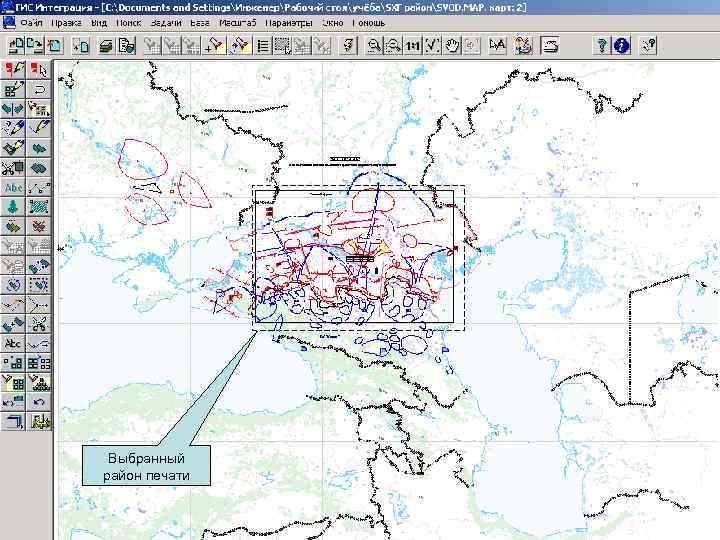
Task: Click the yellow castle-shaped icon in palette
Action: pyautogui.click(x=39, y=422)
